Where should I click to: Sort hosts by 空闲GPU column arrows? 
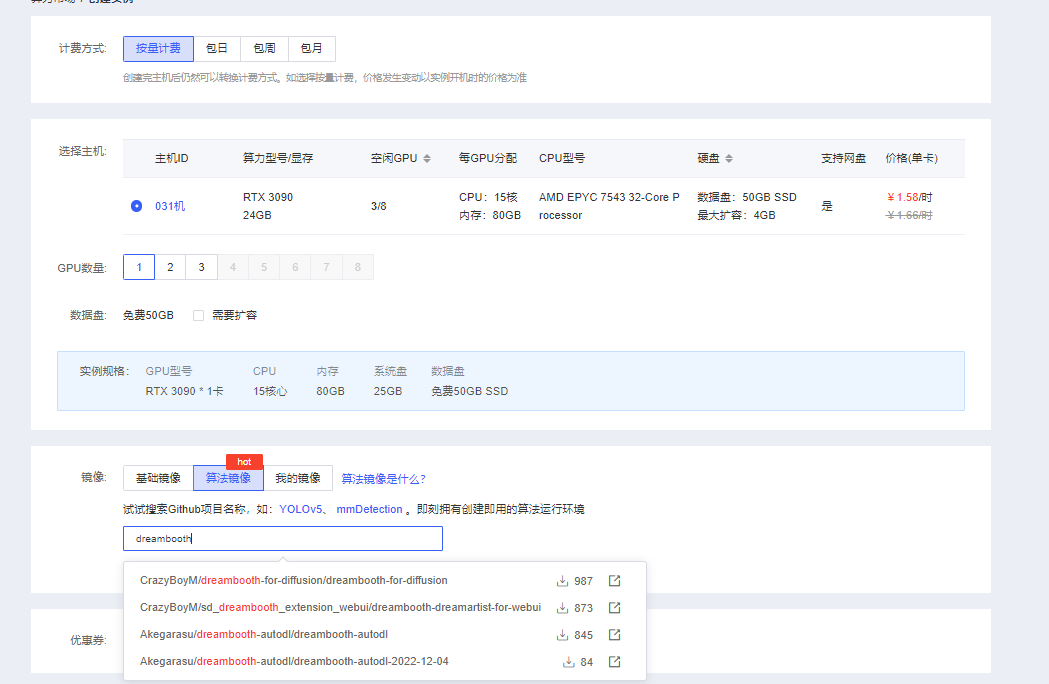point(427,159)
